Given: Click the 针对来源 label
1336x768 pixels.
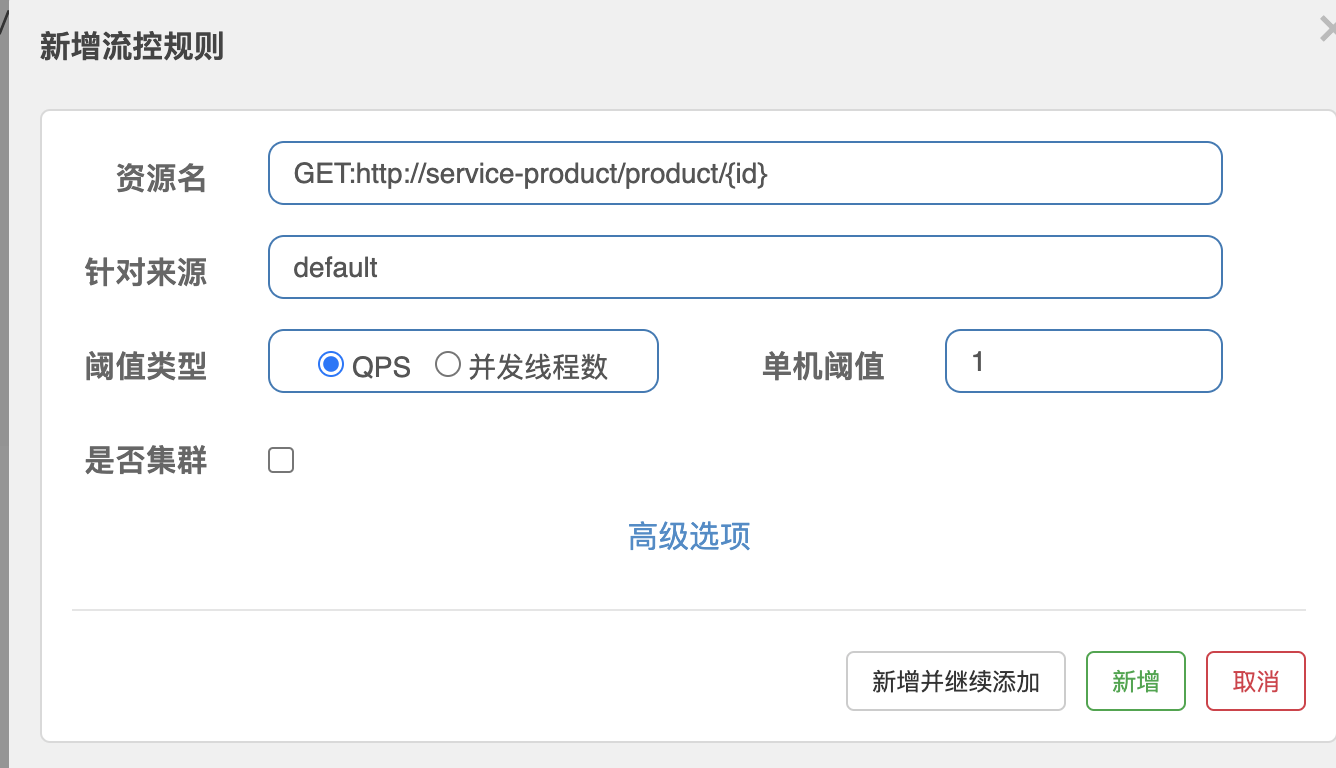Looking at the screenshot, I should click(146, 272).
